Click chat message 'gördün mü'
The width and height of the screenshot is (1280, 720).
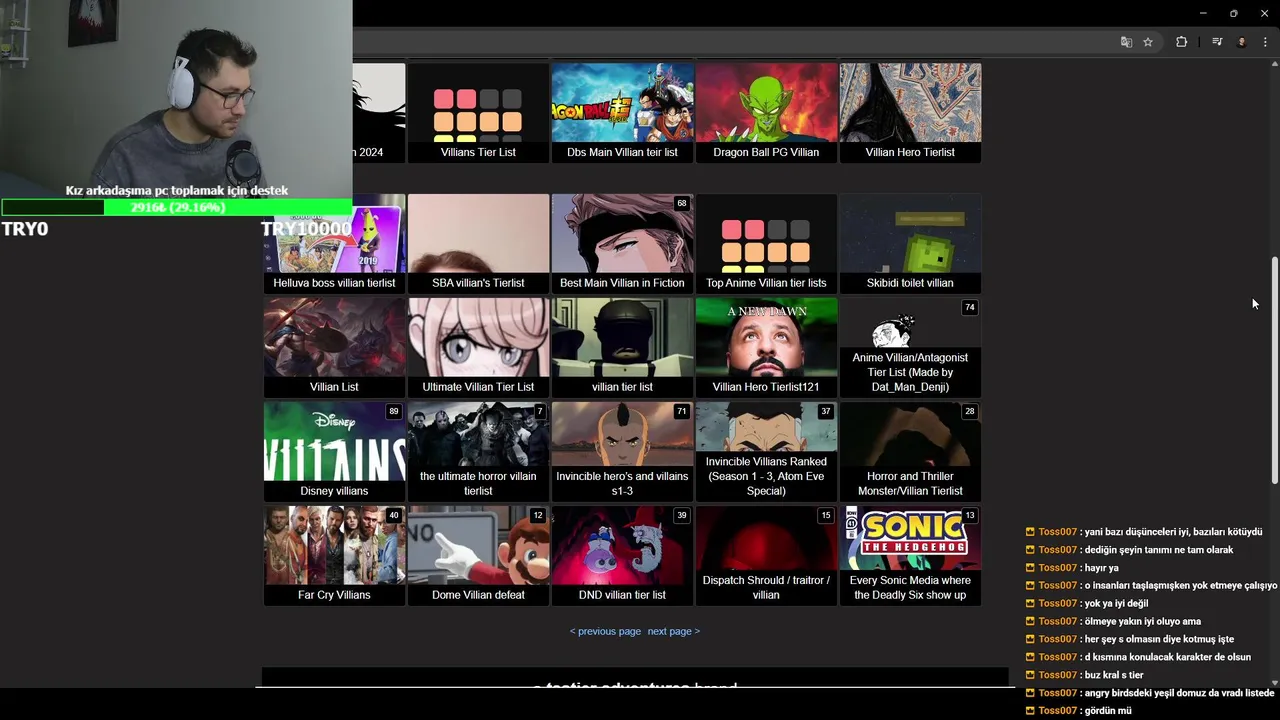pos(1108,711)
